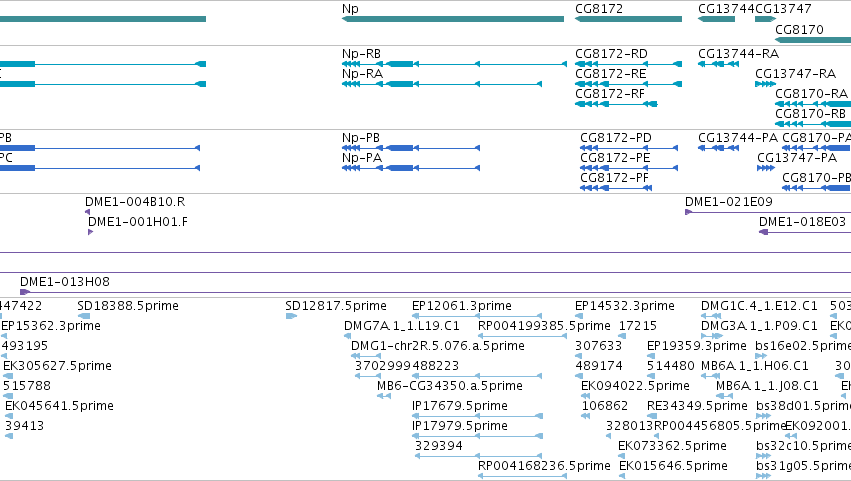Select the Np-PB protein feature
This screenshot has width=851, height=481.
[411, 148]
